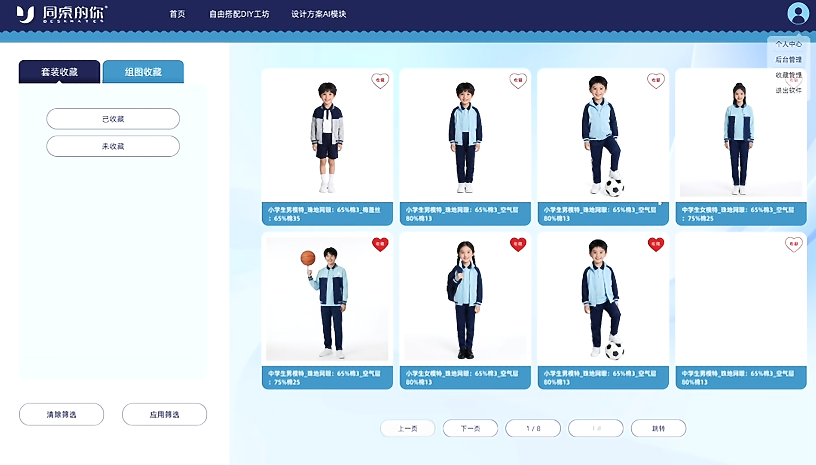Go to next page with 下一页
The height and width of the screenshot is (465, 816).
[x=470, y=429]
